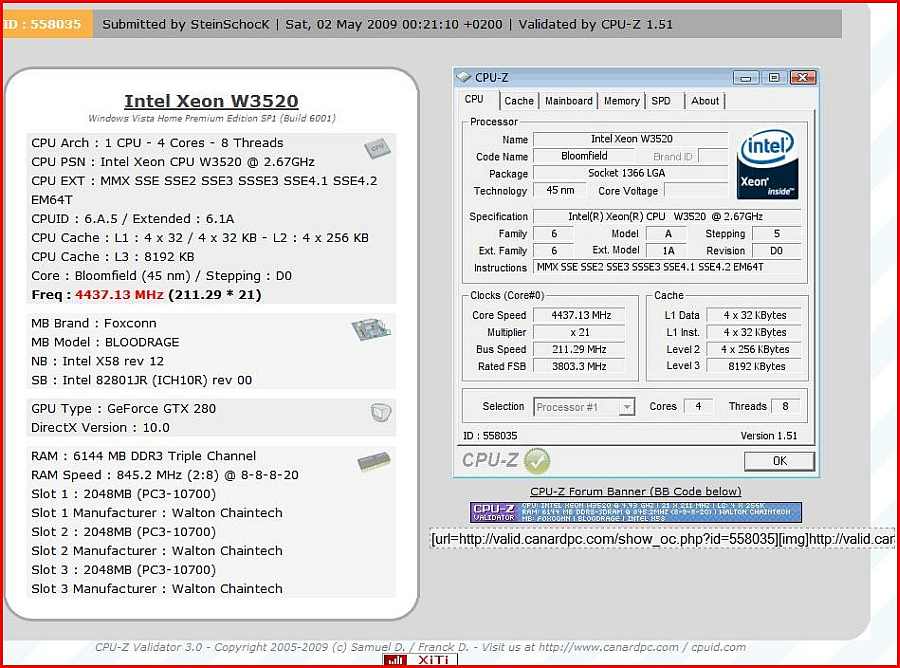The height and width of the screenshot is (668, 900).
Task: Click the SB : Intel 82801JR line
Action: coord(141,380)
